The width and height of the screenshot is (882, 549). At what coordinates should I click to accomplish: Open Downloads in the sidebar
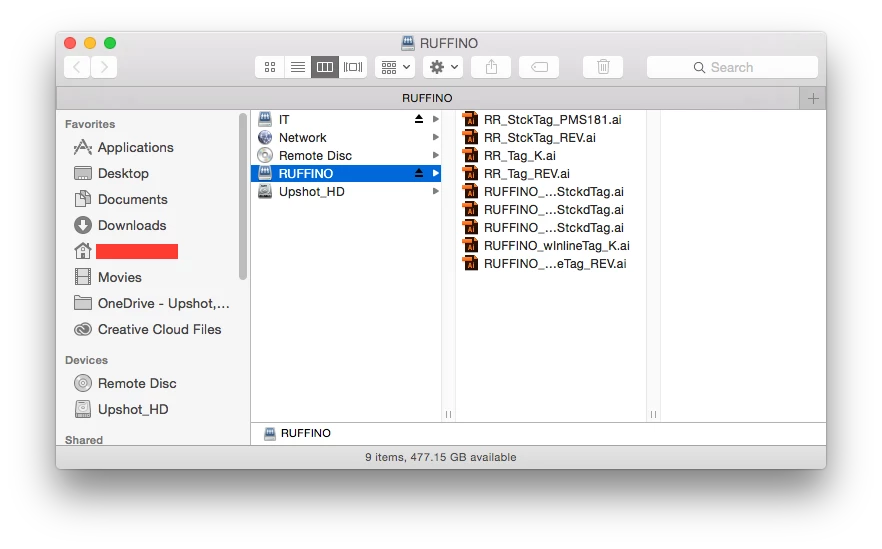click(132, 225)
